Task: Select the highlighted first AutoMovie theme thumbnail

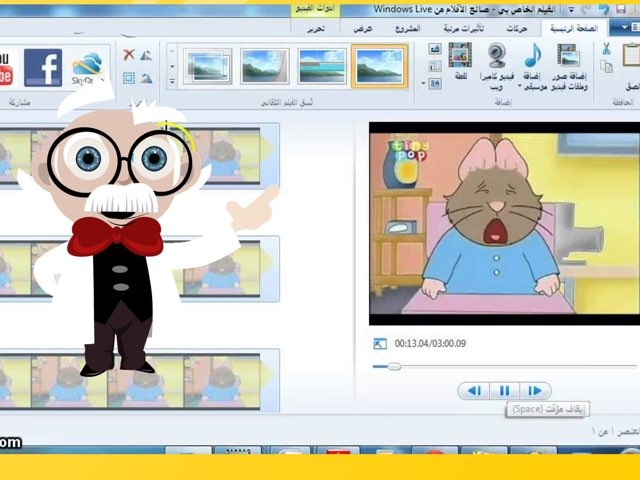Action: [x=379, y=66]
